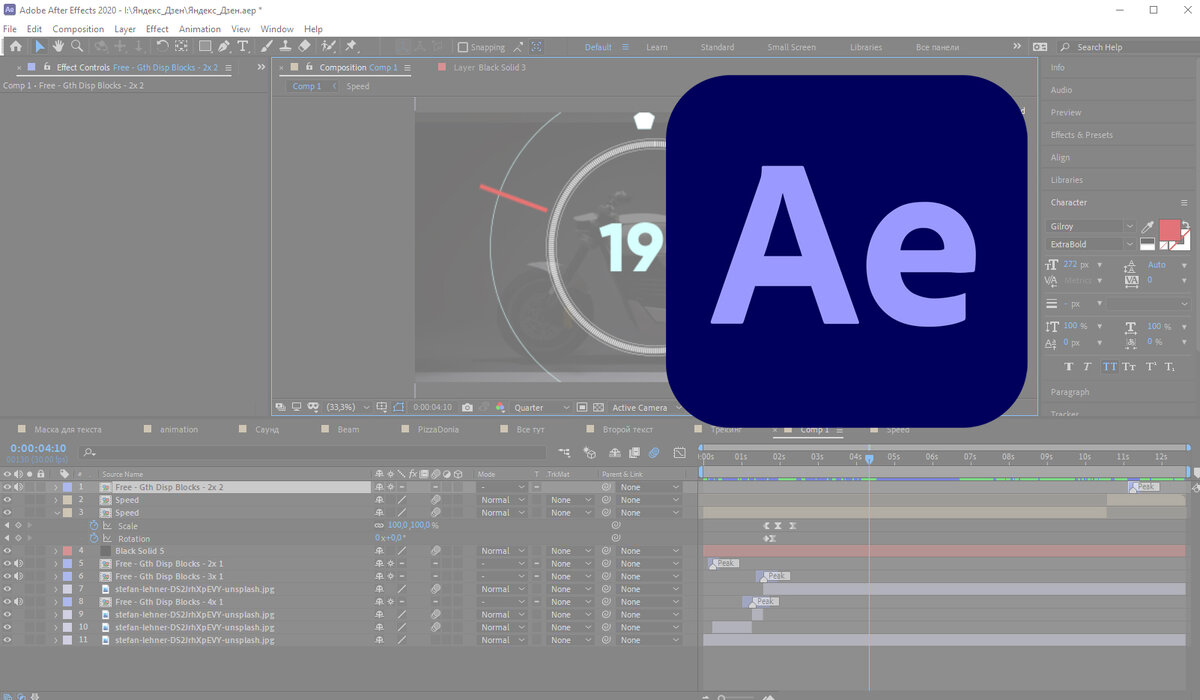
Task: Open the Quarter resolution dropdown
Action: (541, 408)
